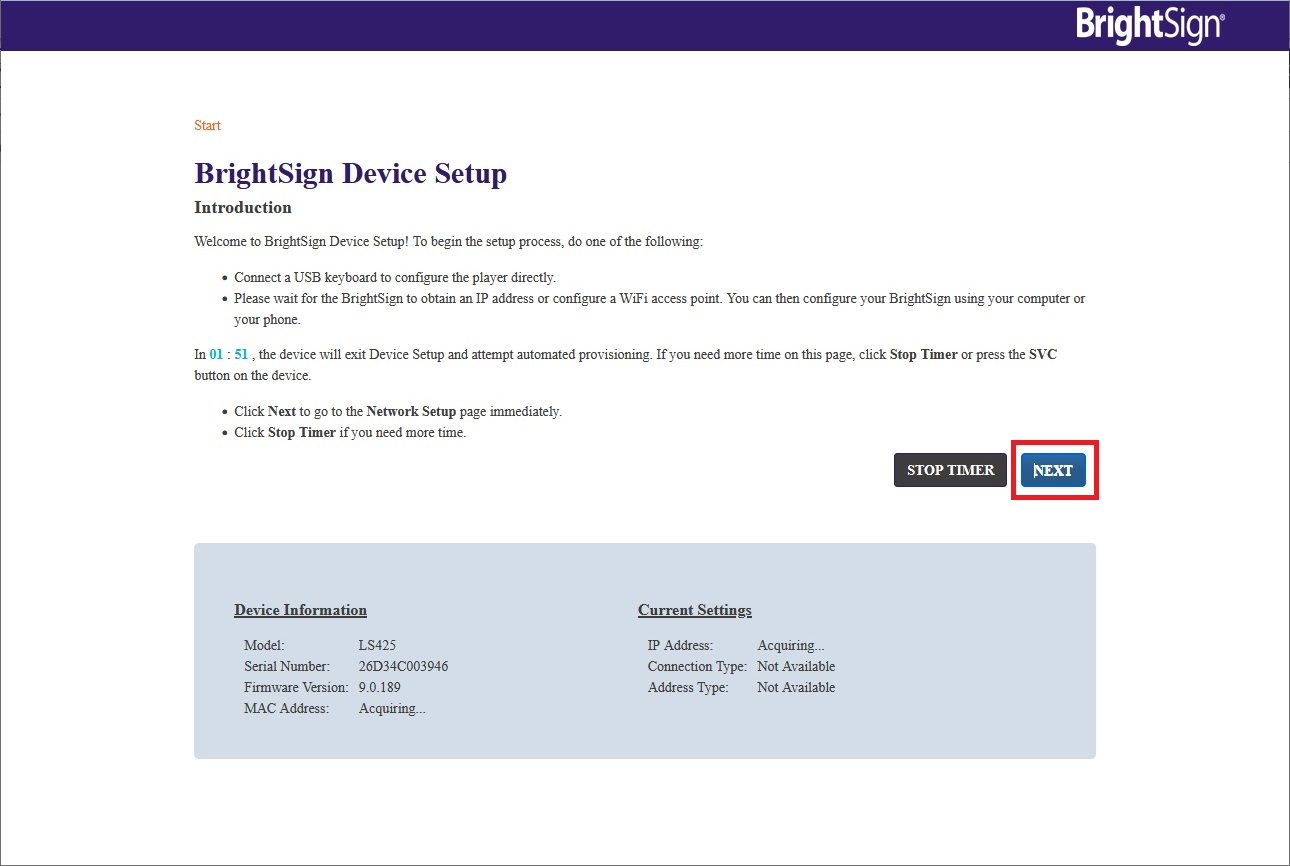Click the Current Settings heading
This screenshot has height=866, width=1290.
click(695, 610)
